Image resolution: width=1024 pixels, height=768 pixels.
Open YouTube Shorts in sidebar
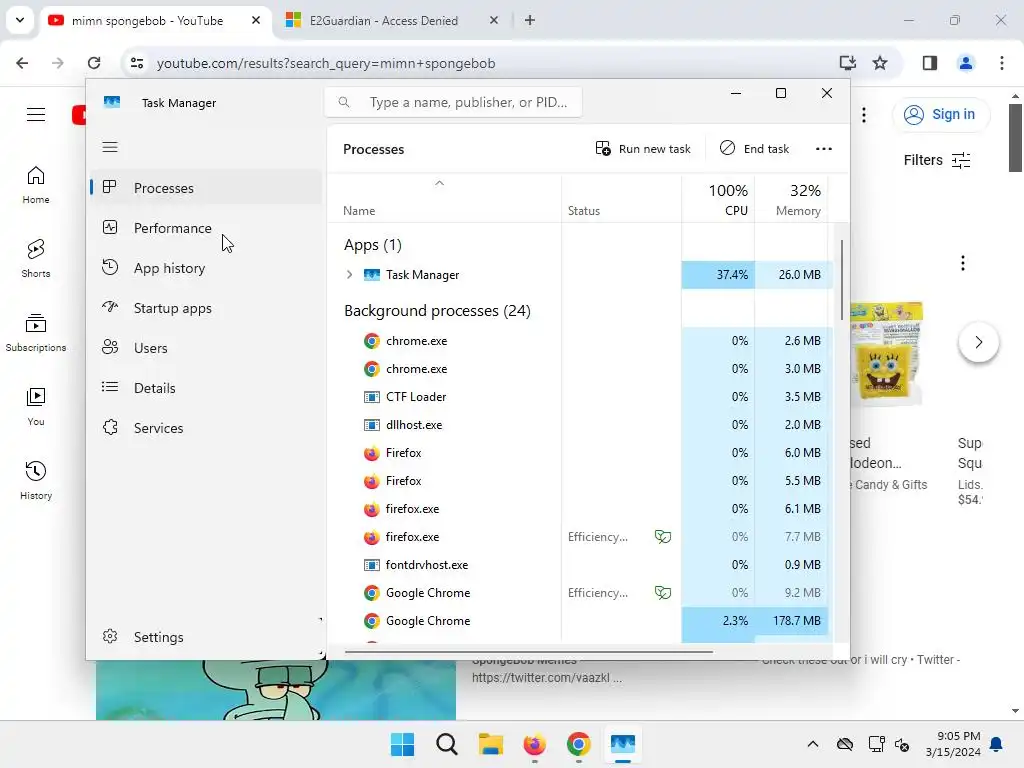tap(36, 259)
